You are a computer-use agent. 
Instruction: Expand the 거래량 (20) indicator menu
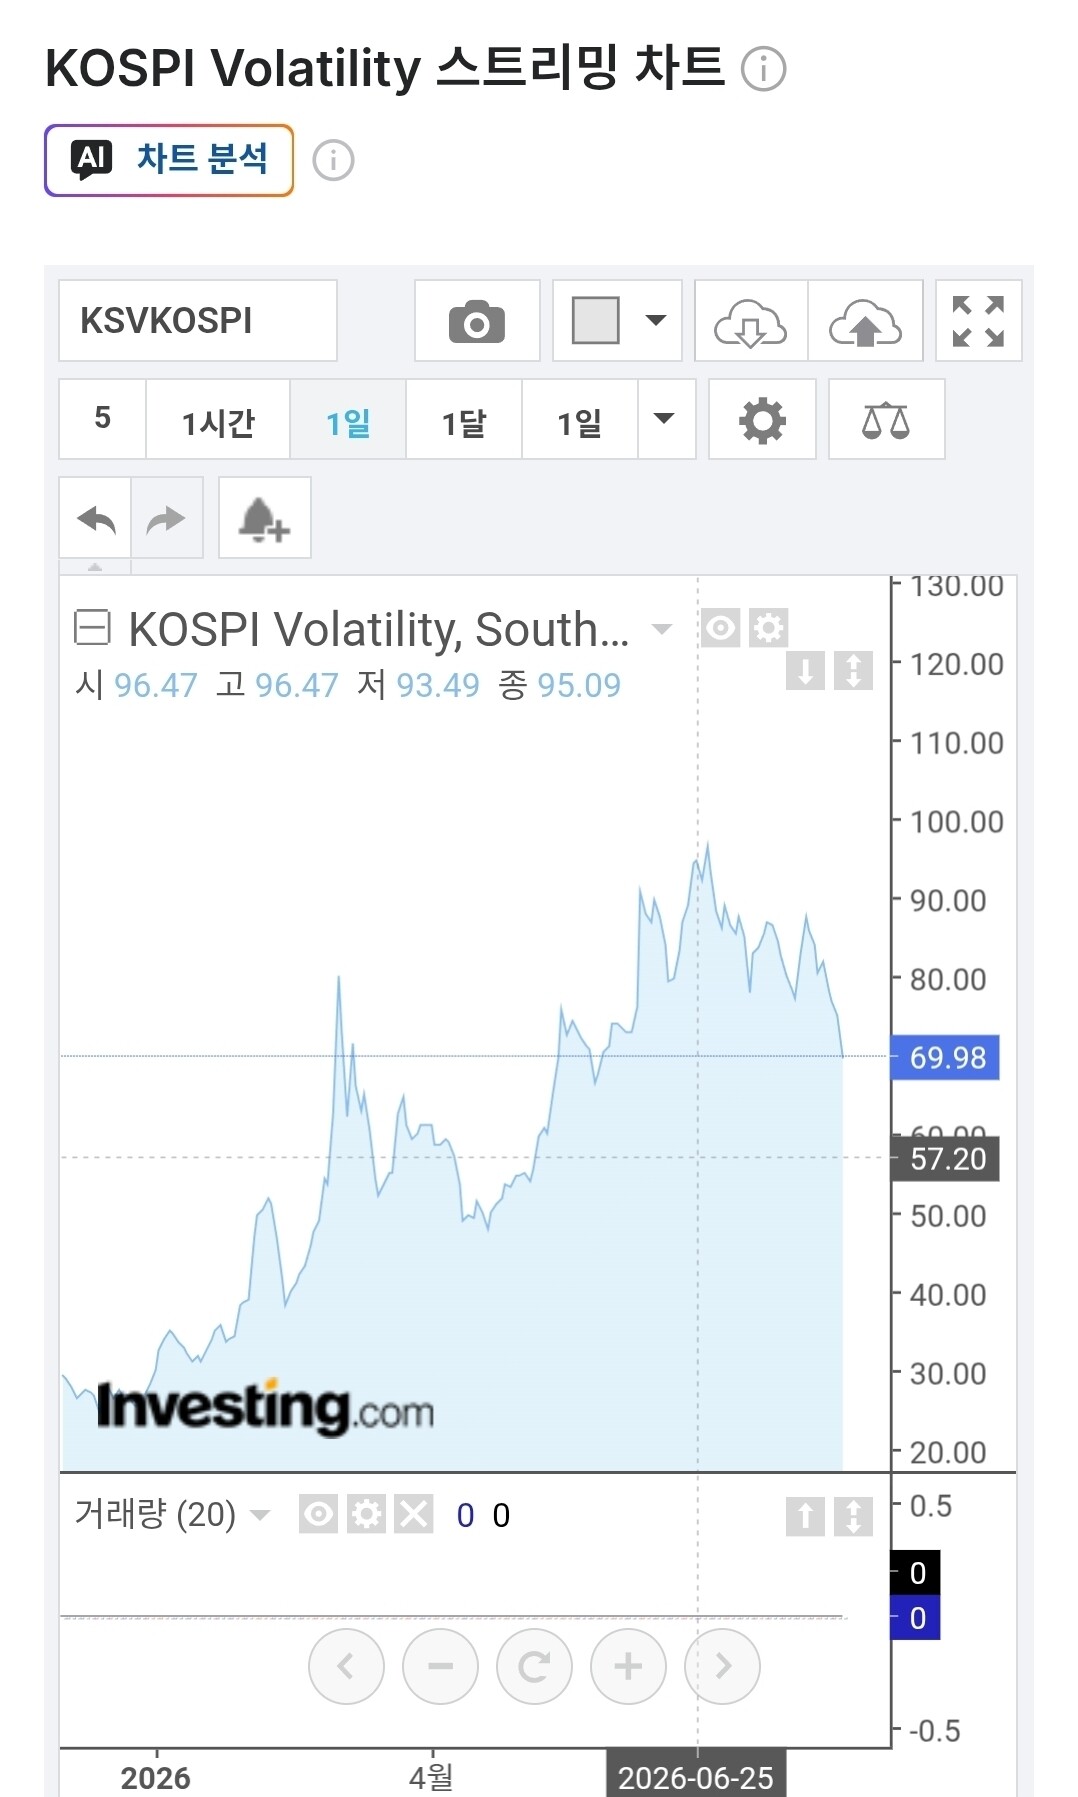pyautogui.click(x=260, y=1515)
